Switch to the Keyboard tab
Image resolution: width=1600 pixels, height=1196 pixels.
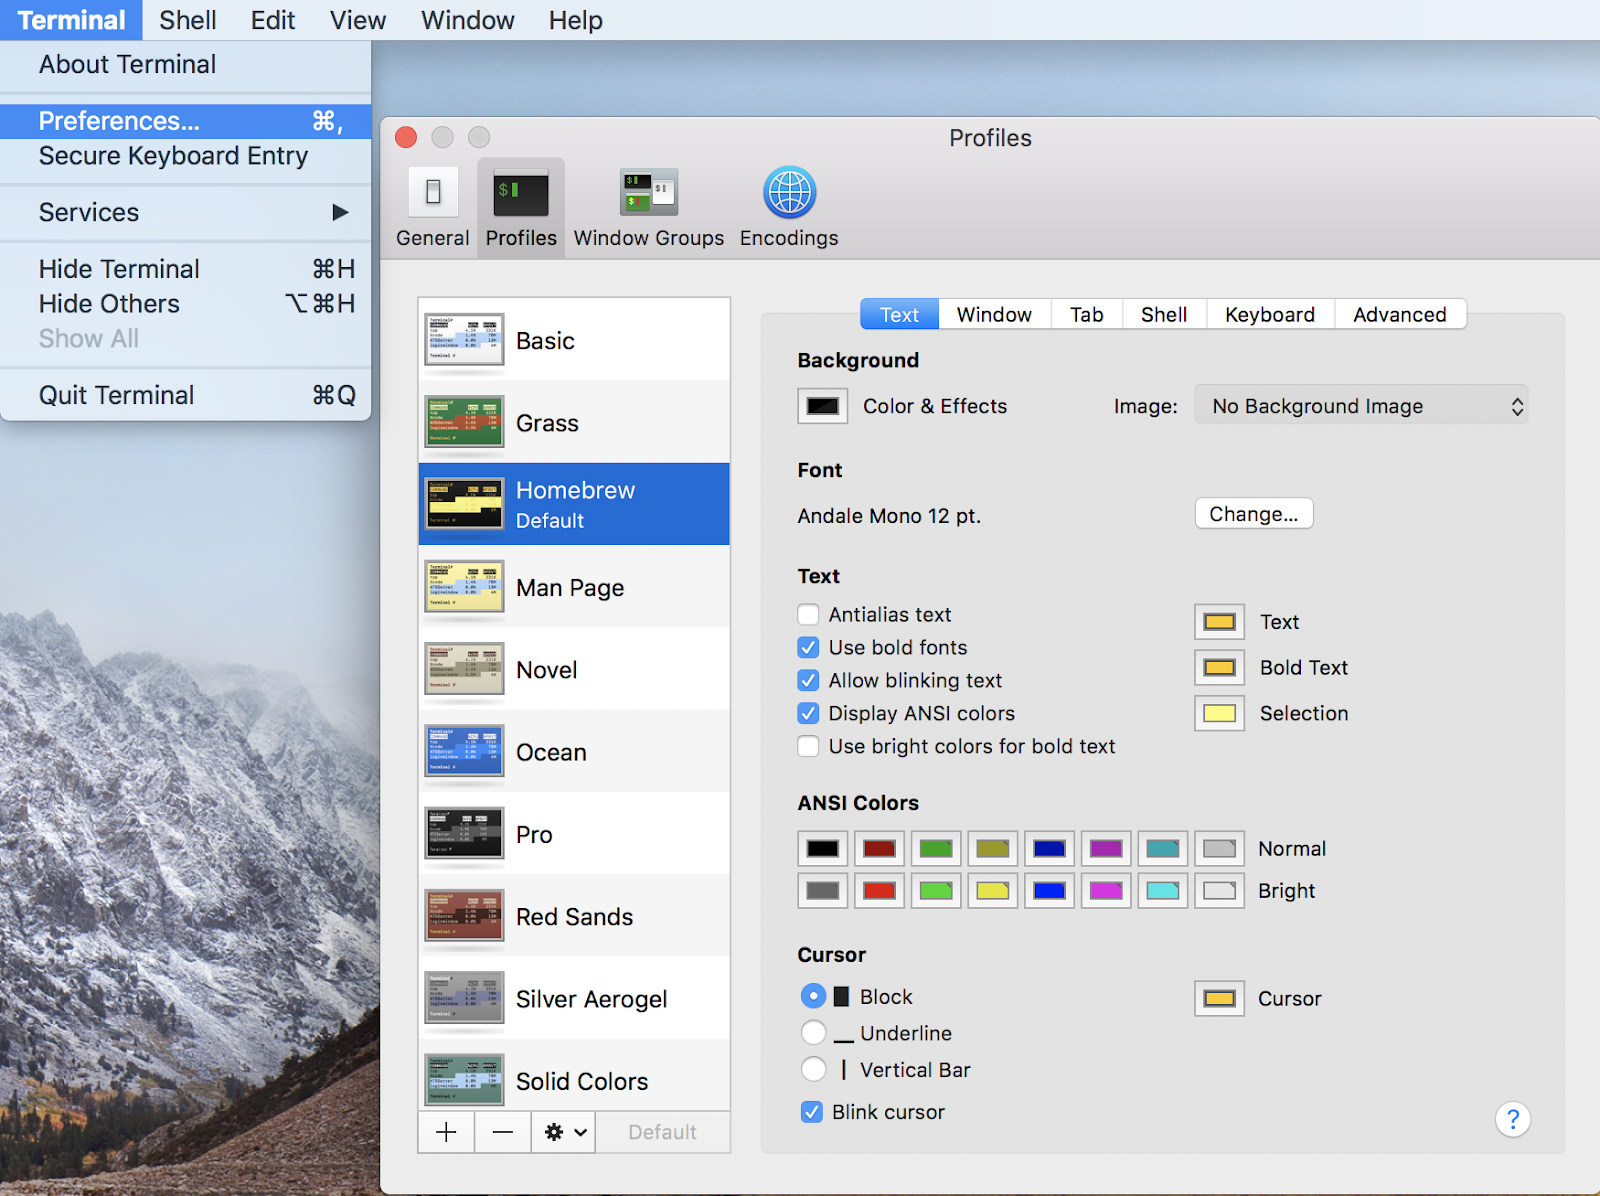[1270, 314]
